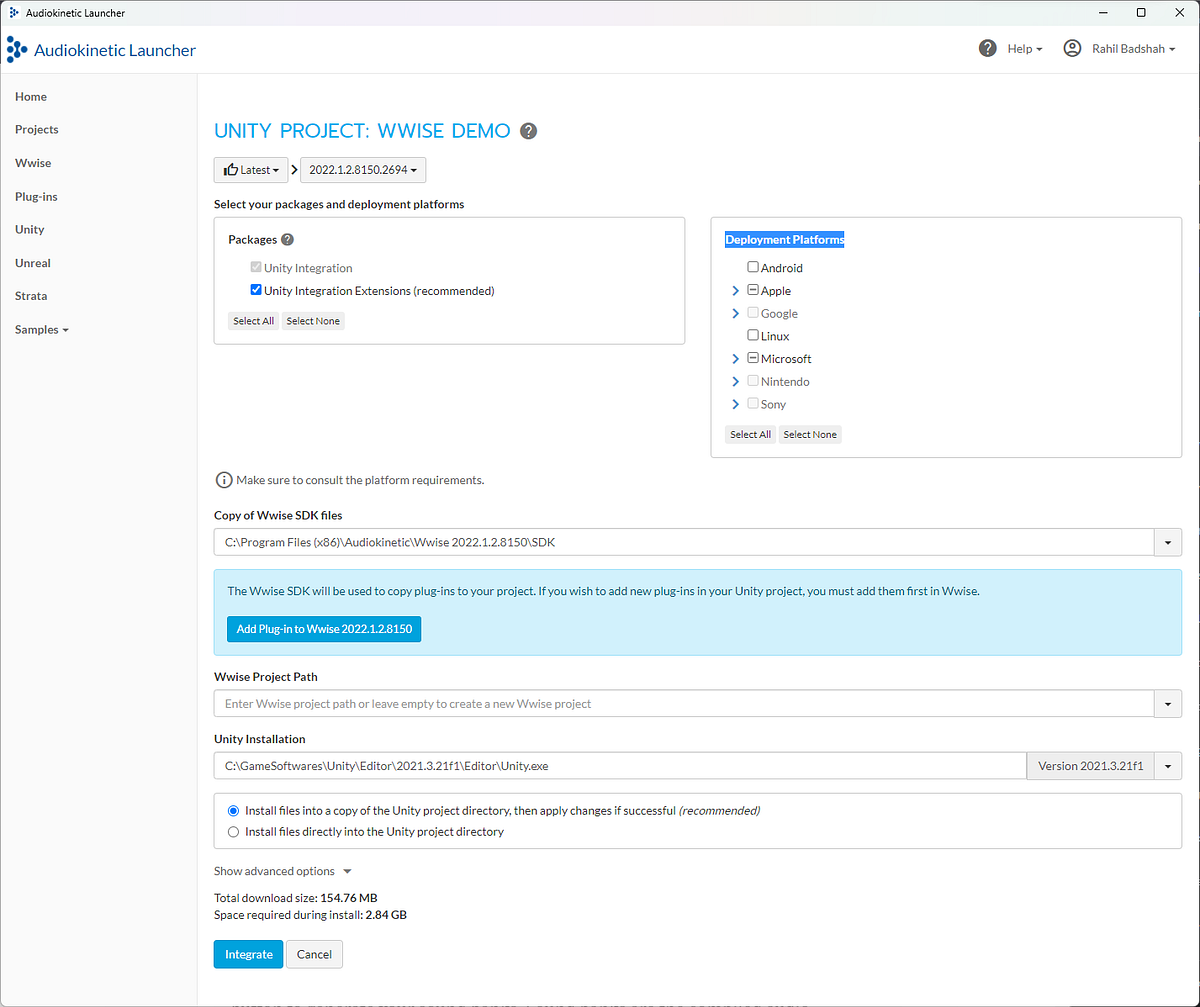This screenshot has height=1007, width=1200.
Task: Click Add Plug-in to Wwise 2022.1.2.8150
Action: coord(323,629)
